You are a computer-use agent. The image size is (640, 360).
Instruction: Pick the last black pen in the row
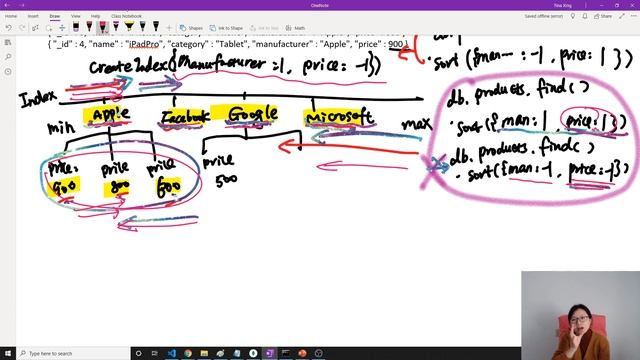pos(156,27)
